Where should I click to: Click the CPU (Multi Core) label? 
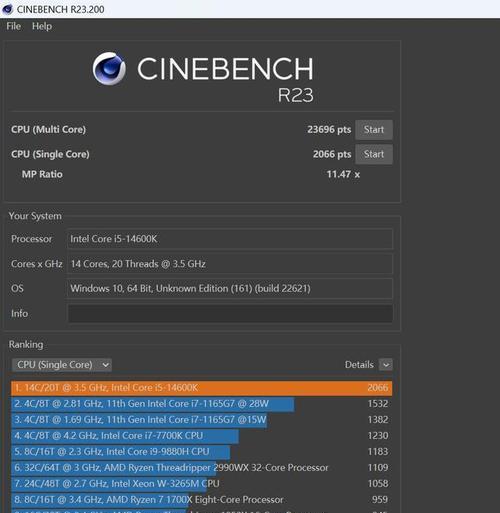tap(49, 130)
